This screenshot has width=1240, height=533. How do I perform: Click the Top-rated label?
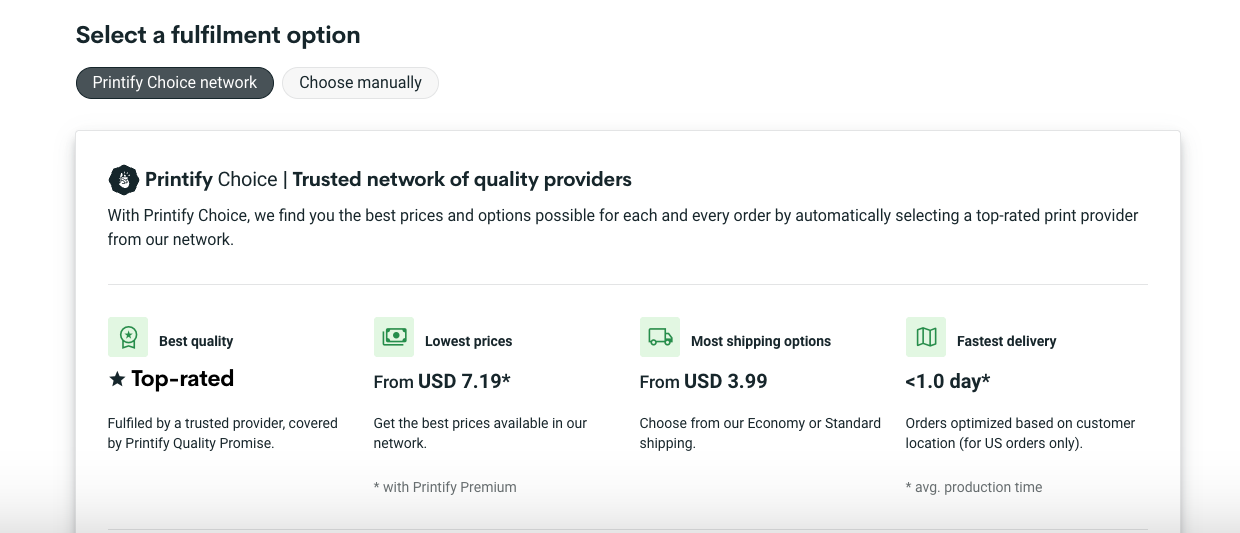(x=182, y=379)
